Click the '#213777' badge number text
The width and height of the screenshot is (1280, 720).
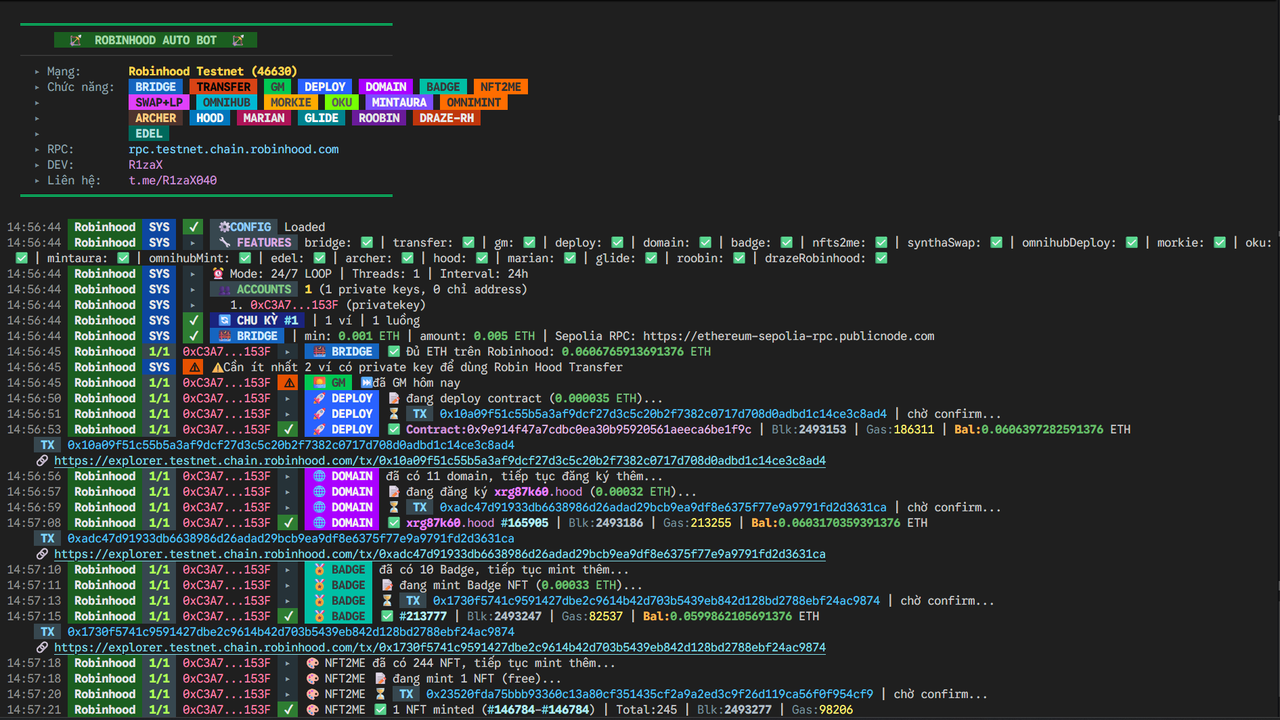tap(423, 616)
